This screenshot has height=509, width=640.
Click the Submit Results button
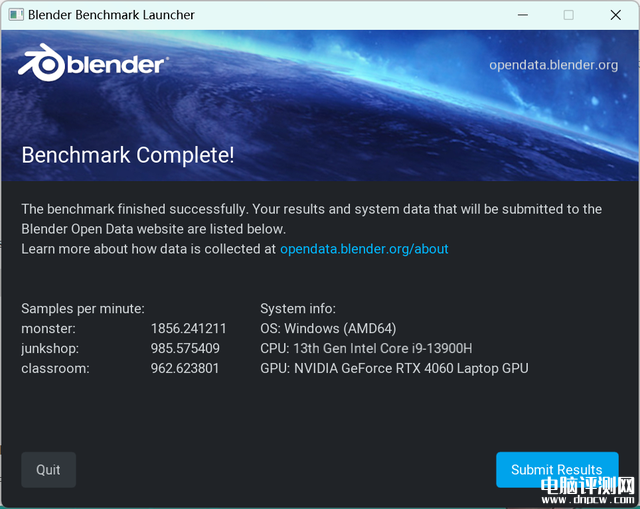(557, 469)
